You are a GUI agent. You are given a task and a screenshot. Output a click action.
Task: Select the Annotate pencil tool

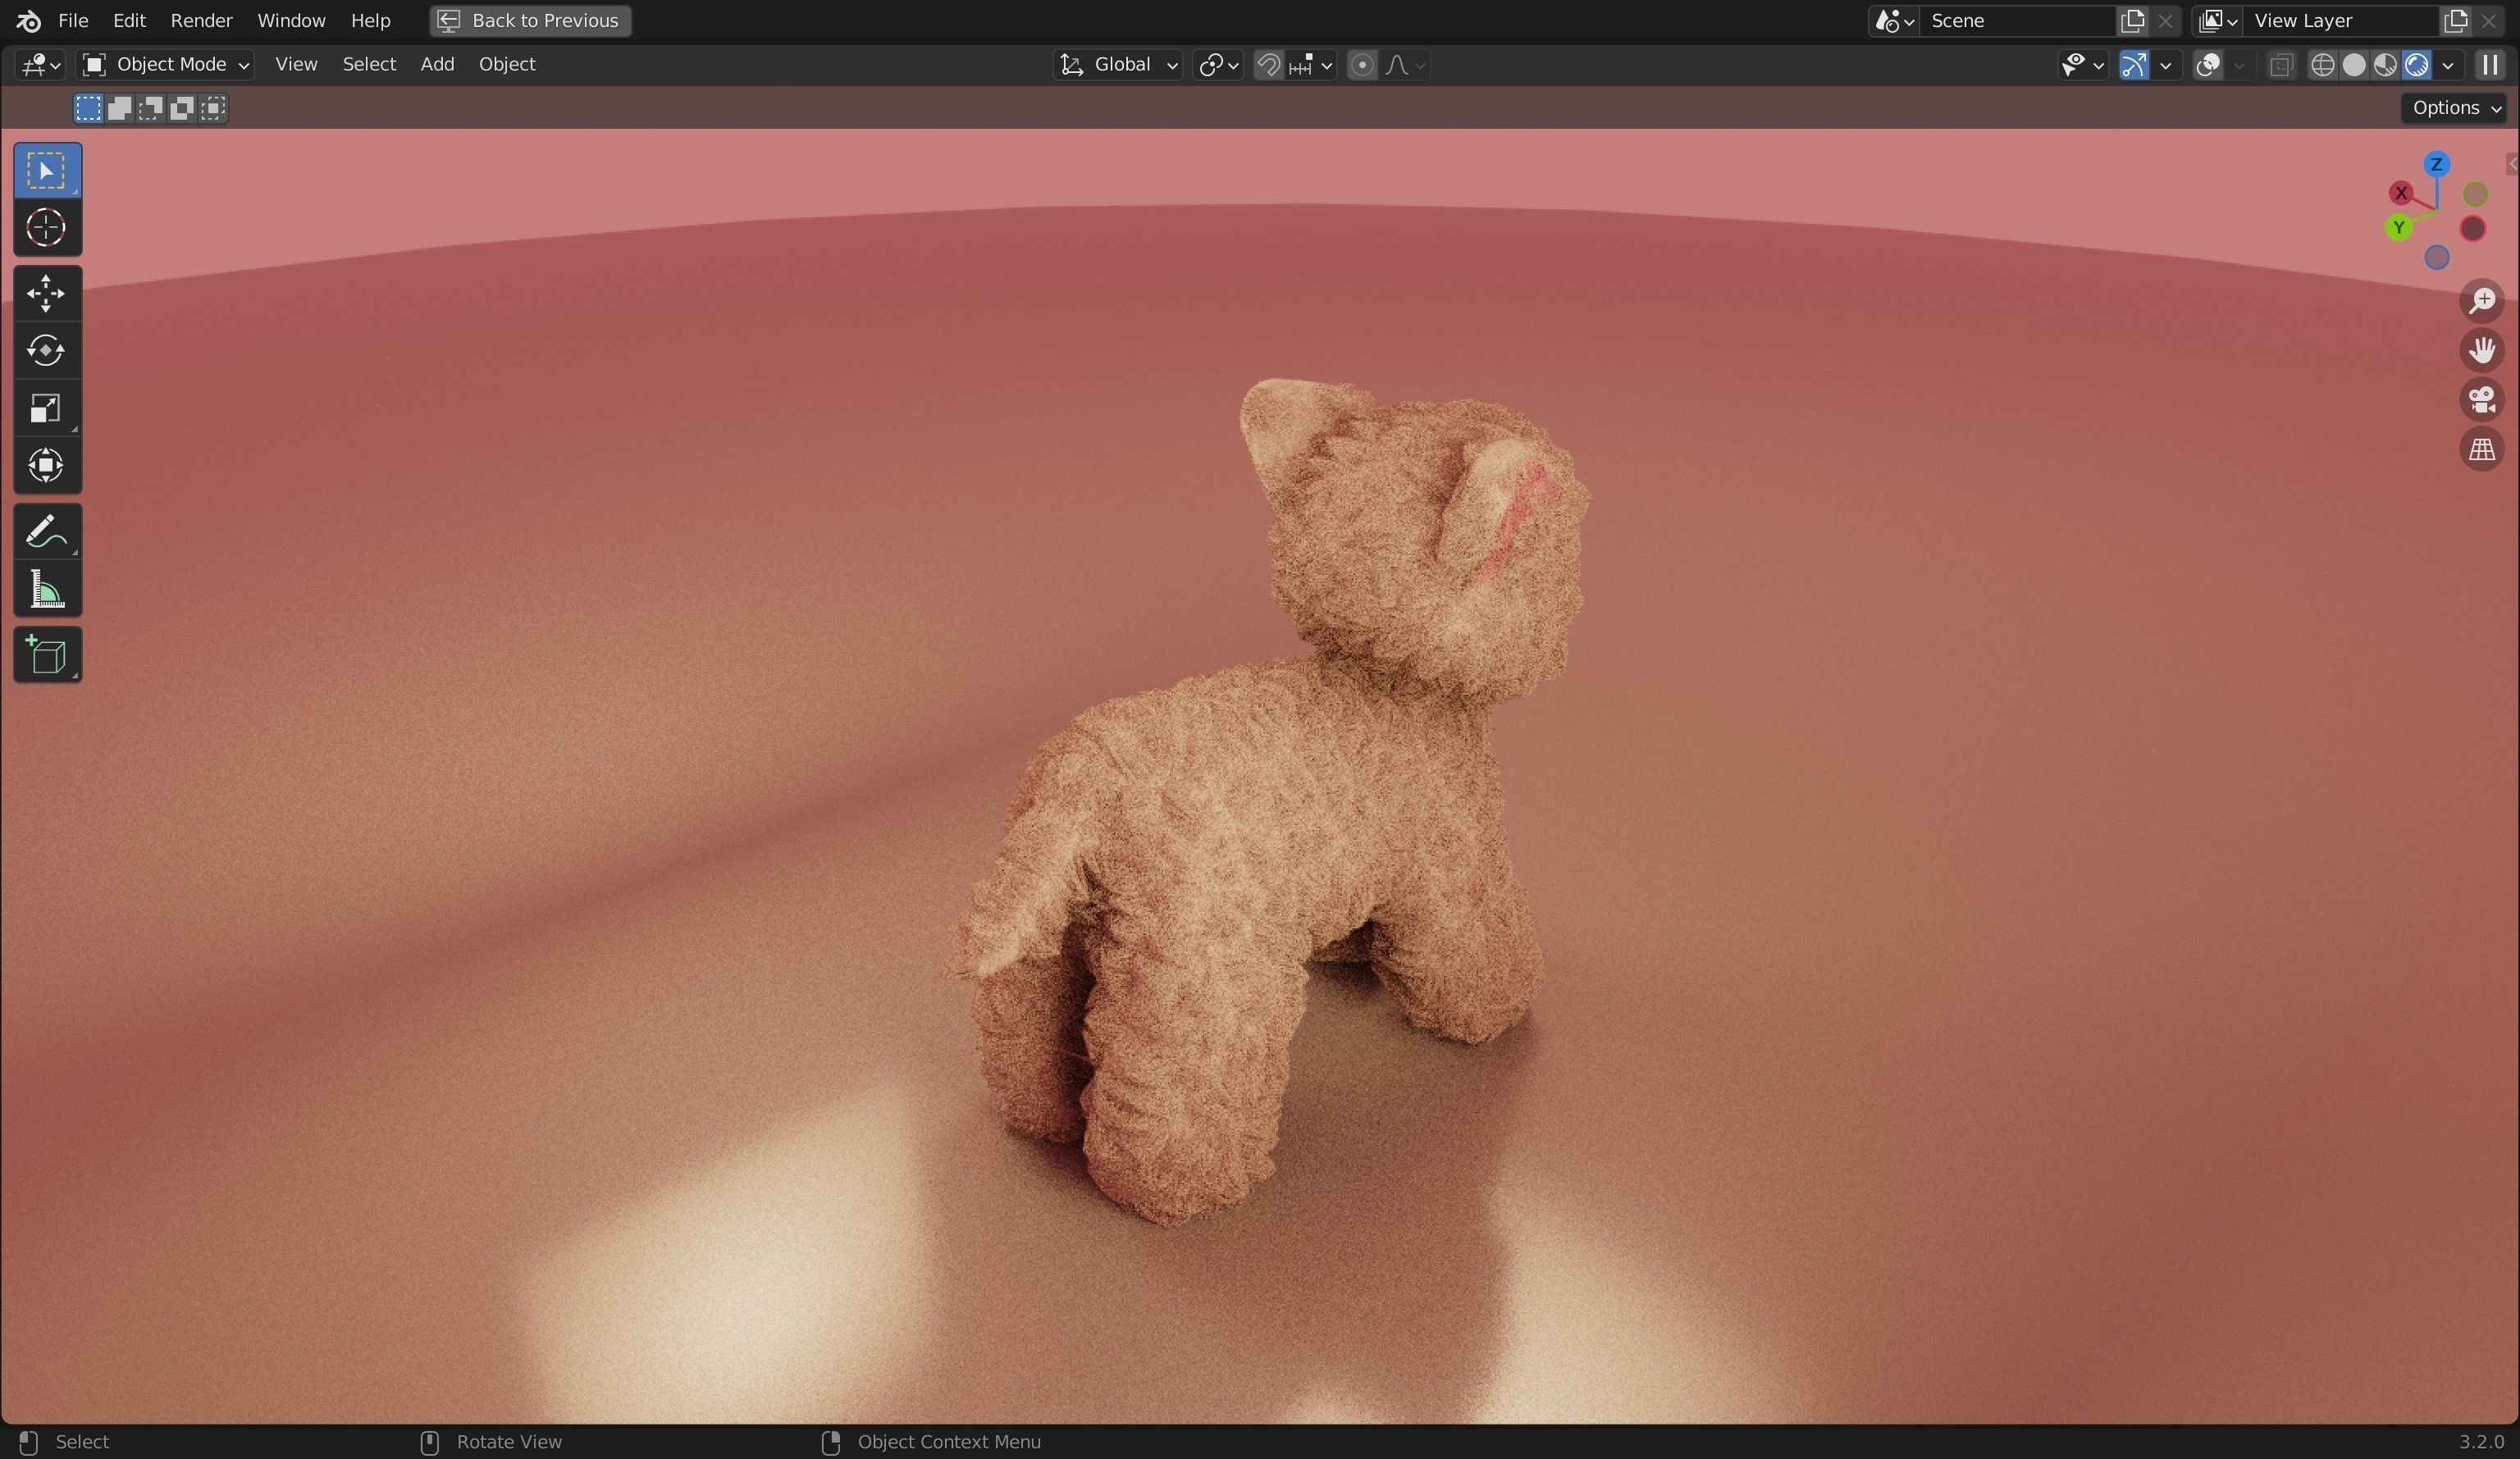(47, 531)
